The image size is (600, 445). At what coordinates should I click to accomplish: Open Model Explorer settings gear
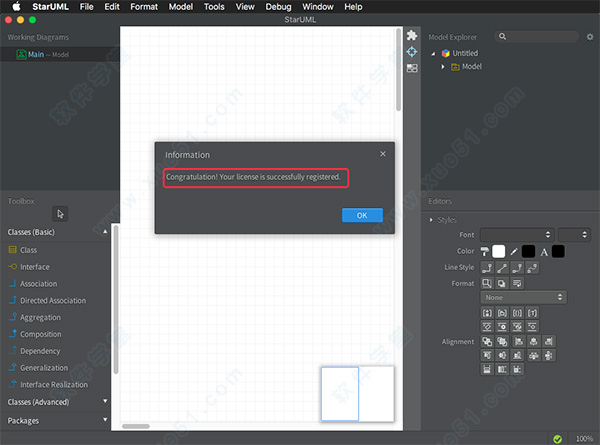[589, 37]
